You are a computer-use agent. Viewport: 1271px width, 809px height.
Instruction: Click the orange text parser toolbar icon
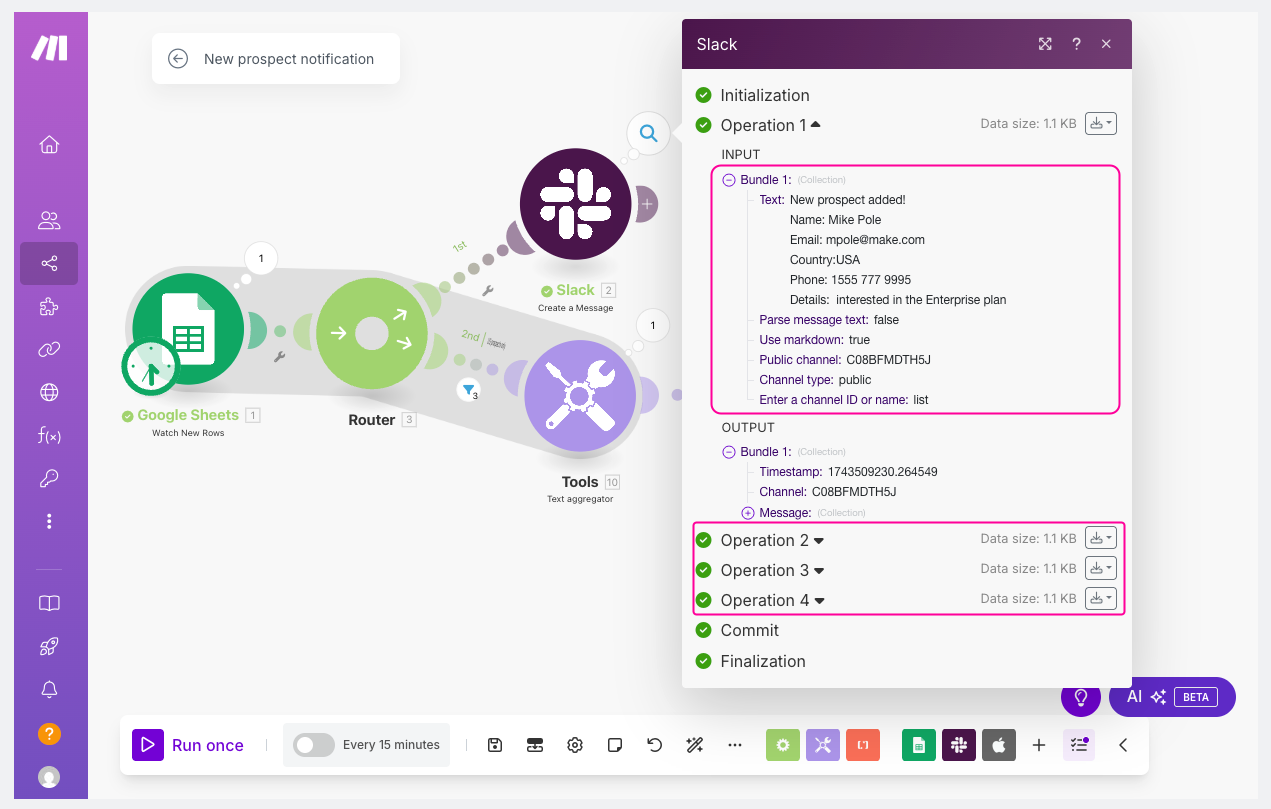point(863,745)
